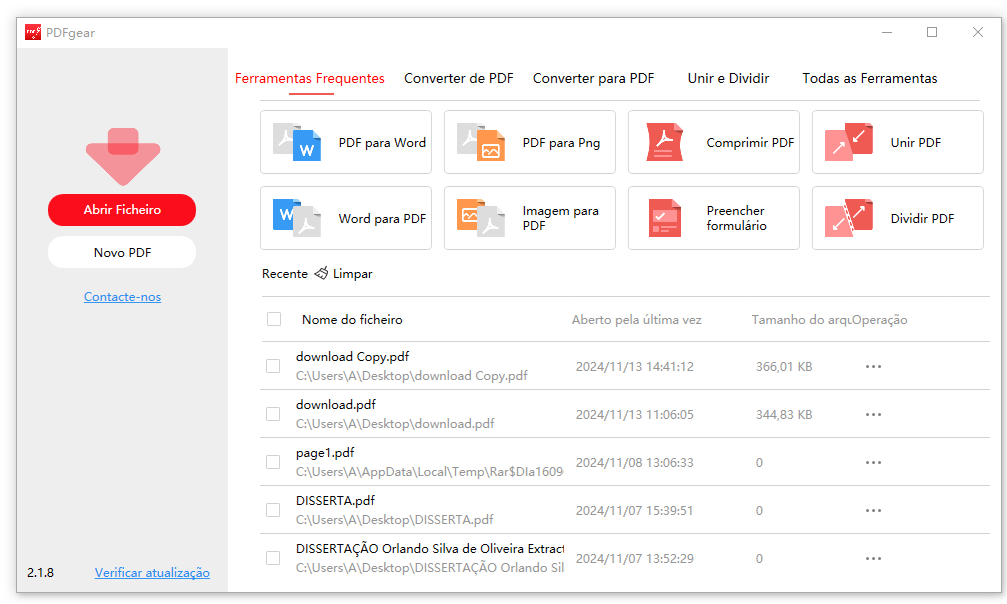
Task: Click the large red download arrow graphic
Action: click(x=123, y=156)
